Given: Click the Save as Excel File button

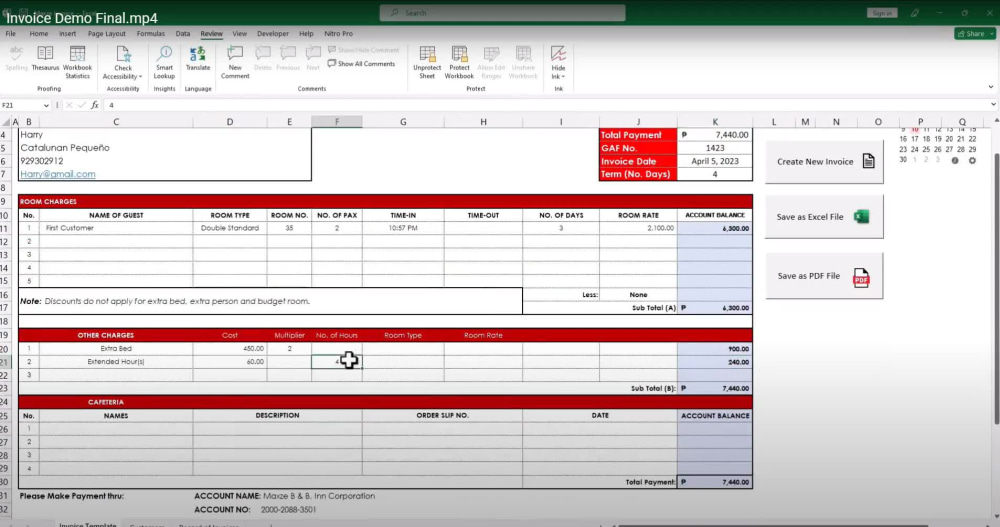Looking at the screenshot, I should tap(824, 217).
